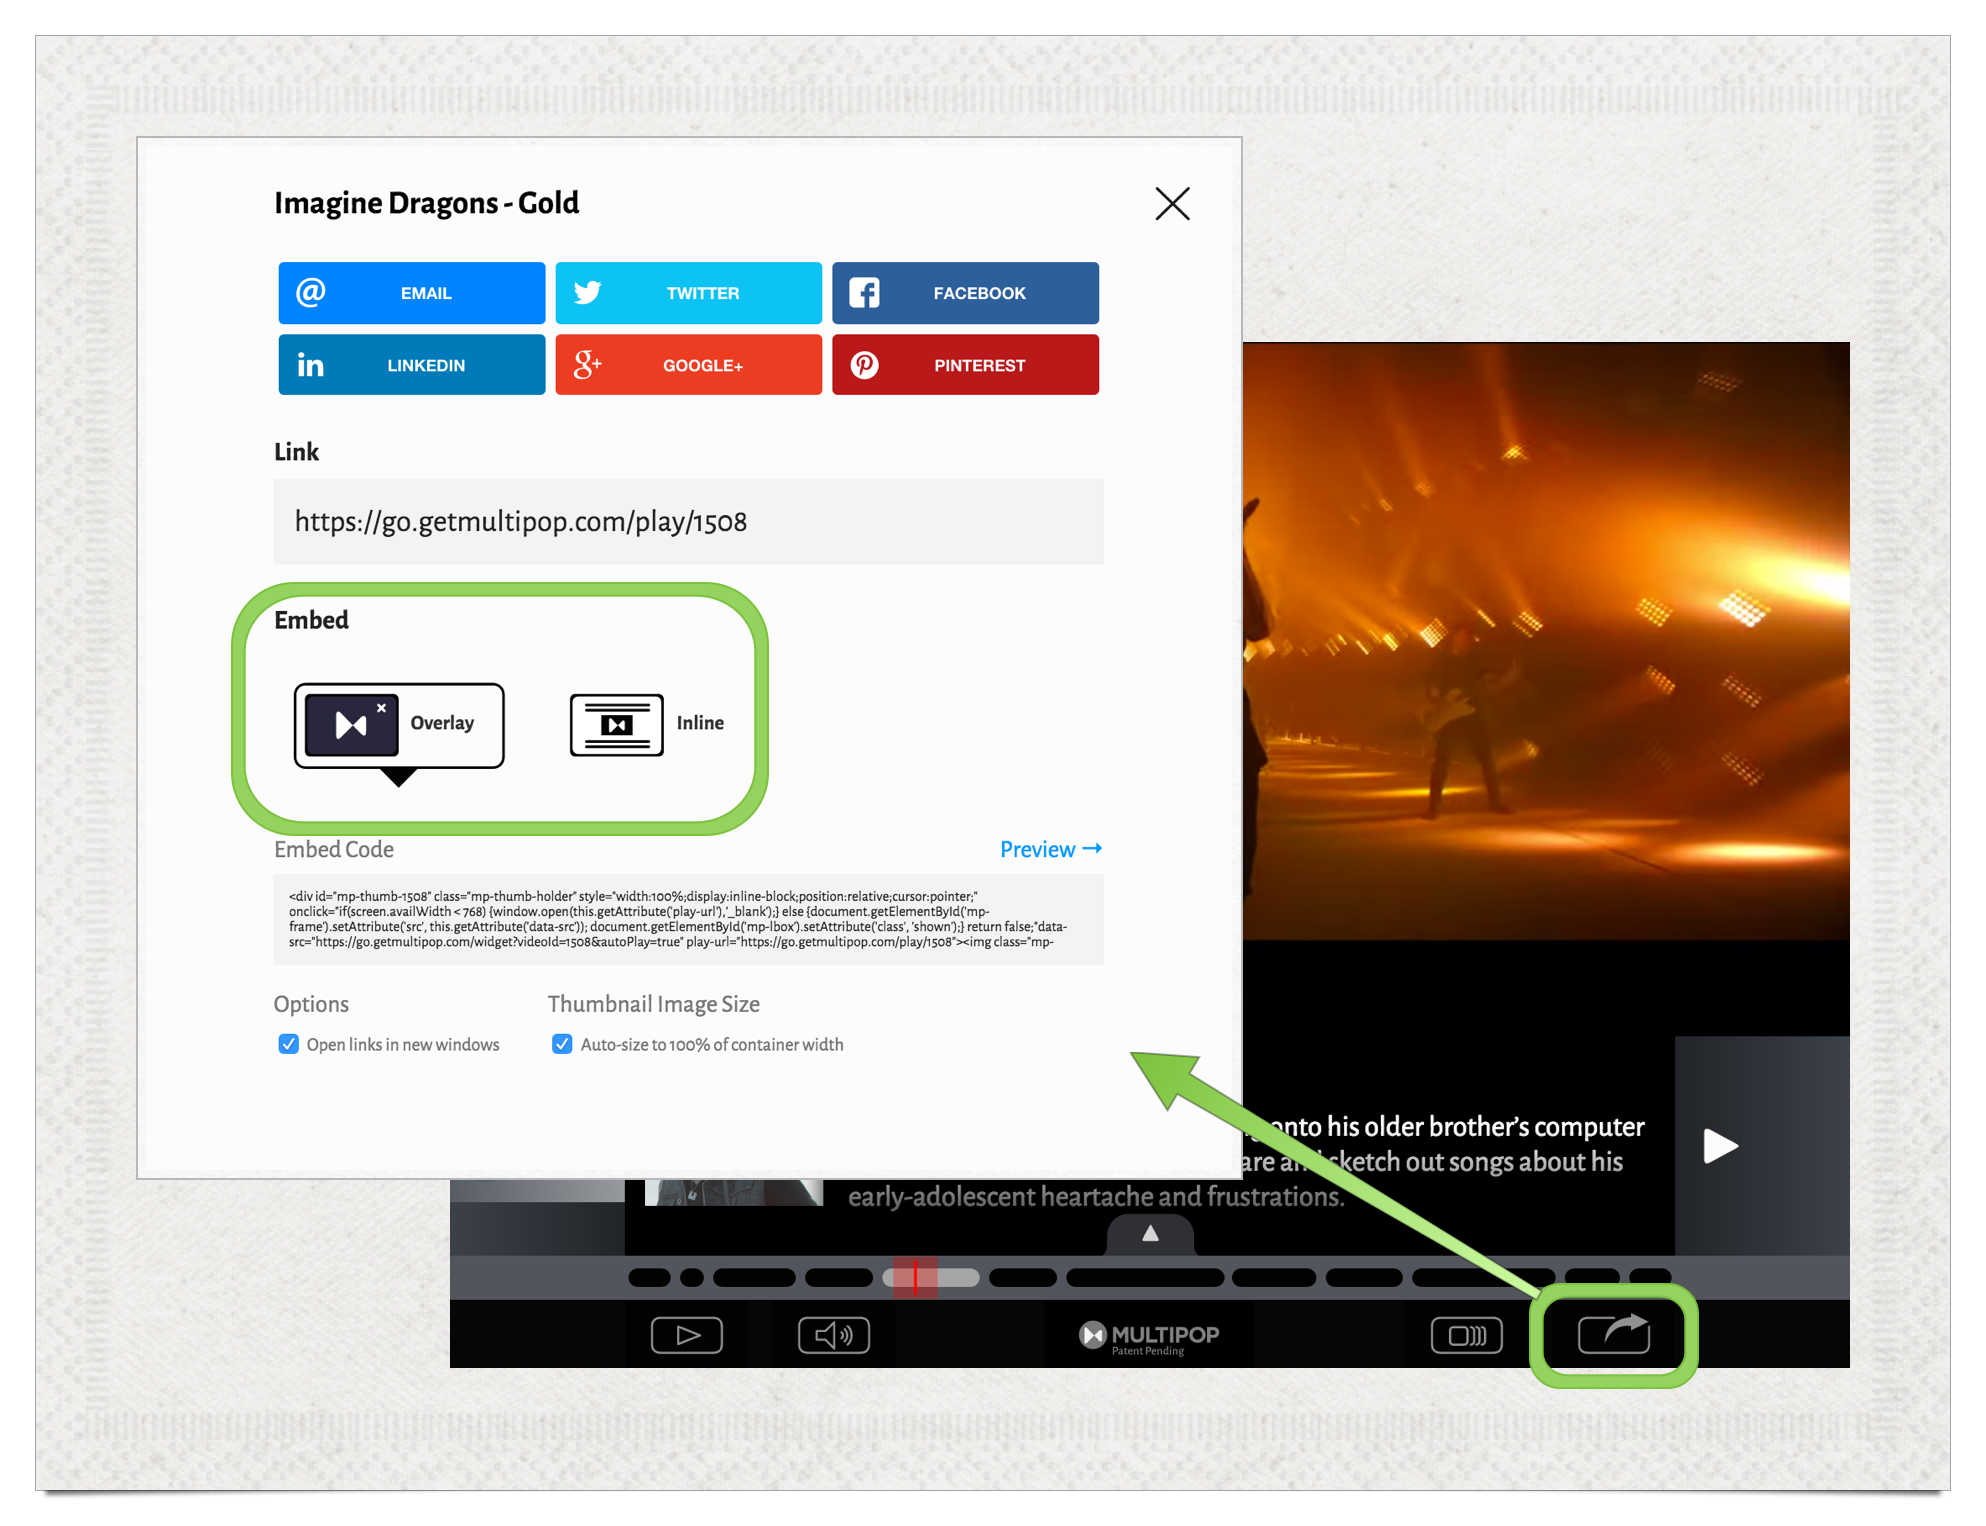Share via the Email button
Image resolution: width=1986 pixels, height=1526 pixels.
[x=411, y=293]
